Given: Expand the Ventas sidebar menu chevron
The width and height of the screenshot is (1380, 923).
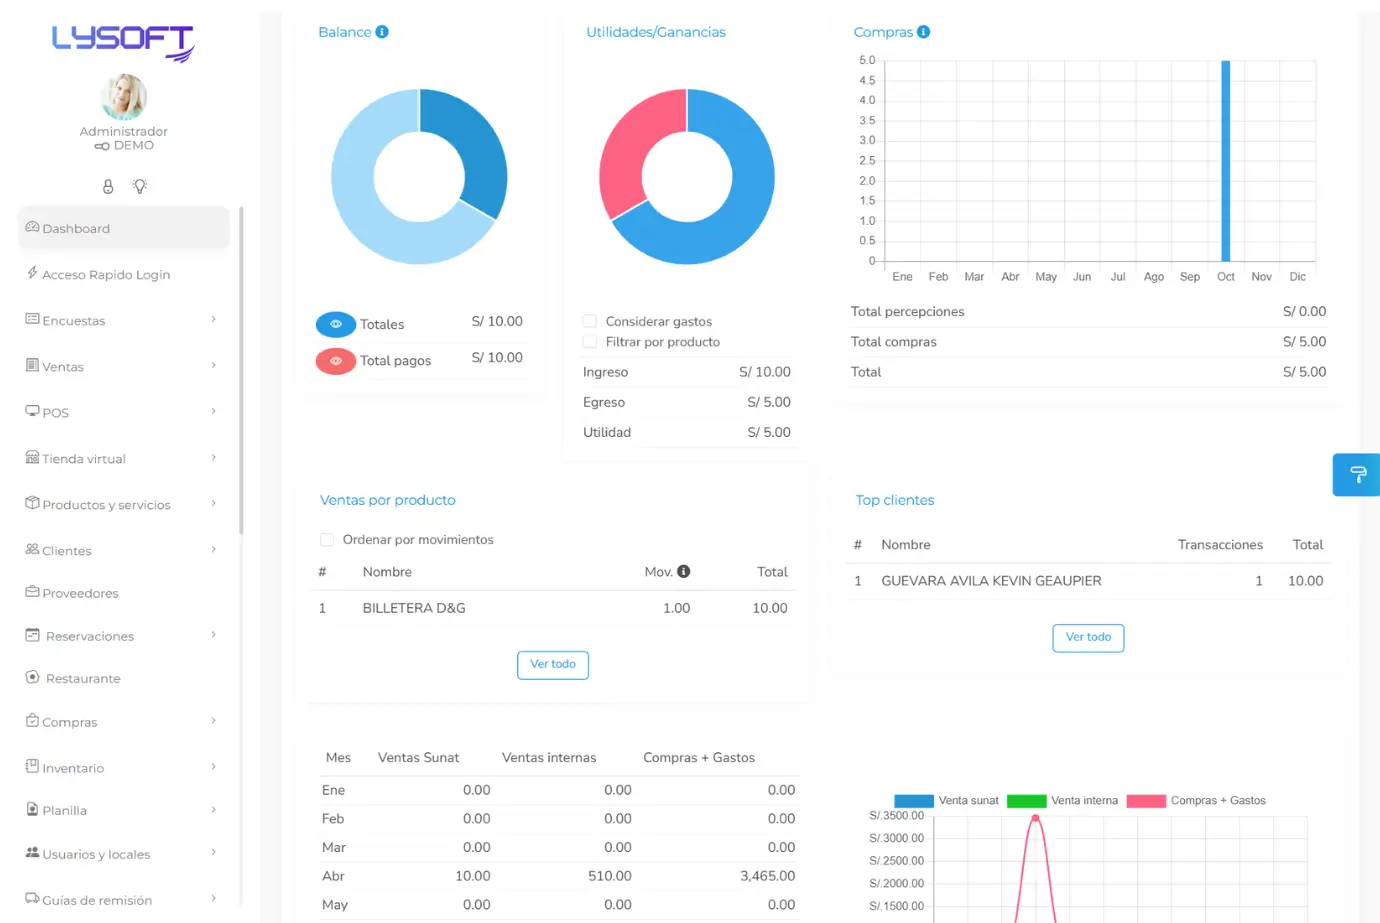Looking at the screenshot, I should 214,366.
